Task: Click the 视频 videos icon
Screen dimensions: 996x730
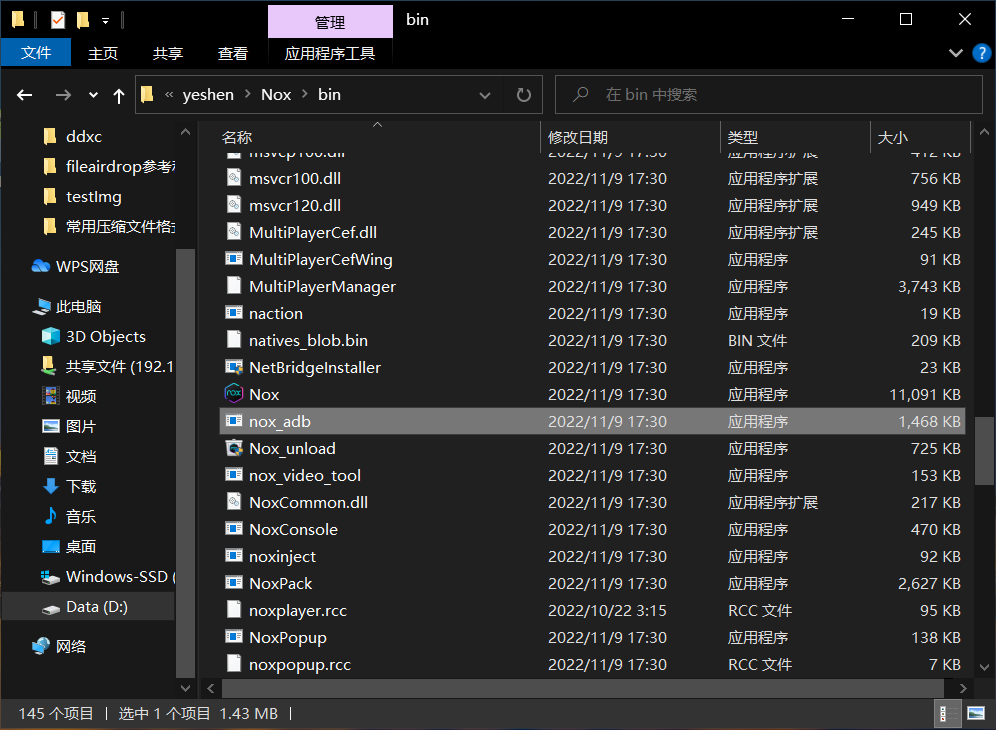Action: (50, 396)
